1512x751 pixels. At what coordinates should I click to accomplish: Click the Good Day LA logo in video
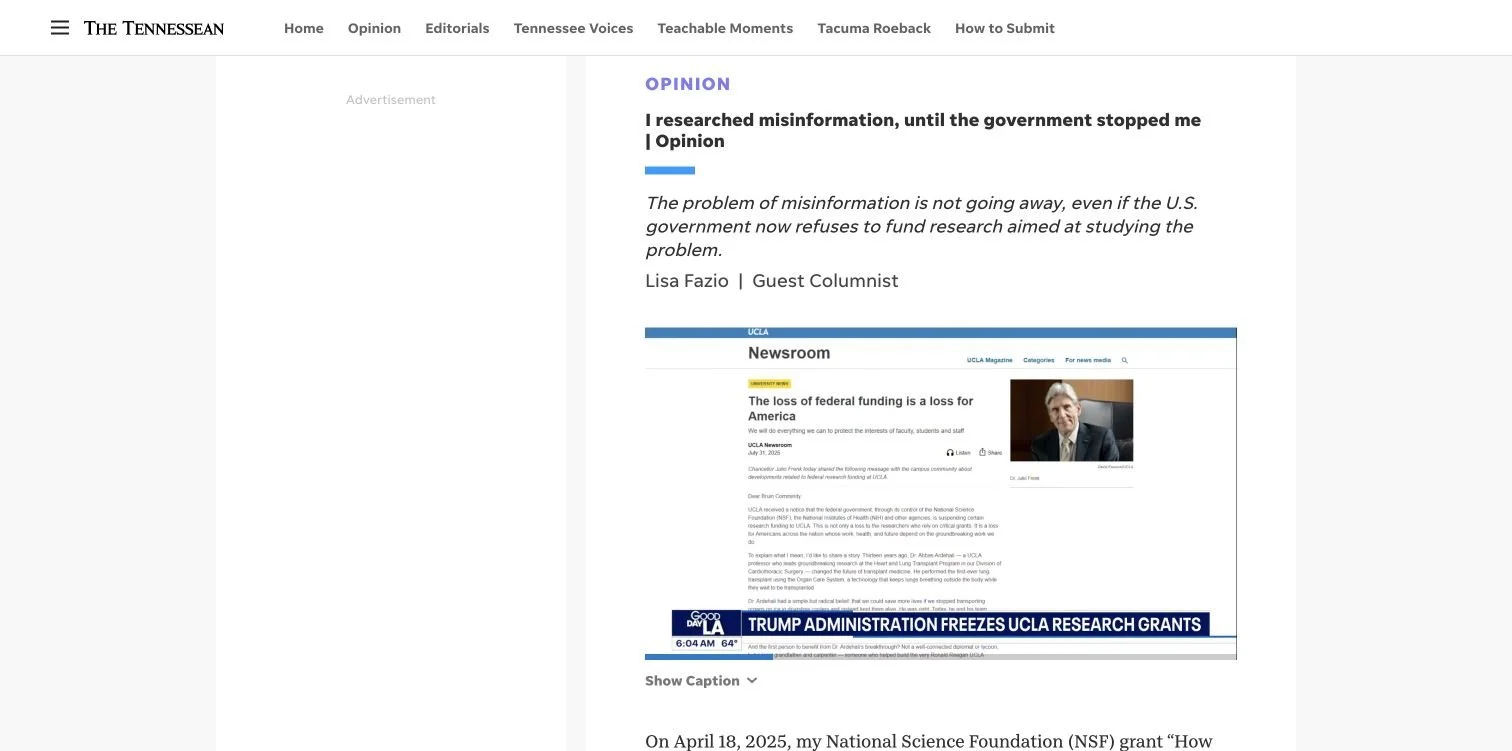tap(707, 623)
